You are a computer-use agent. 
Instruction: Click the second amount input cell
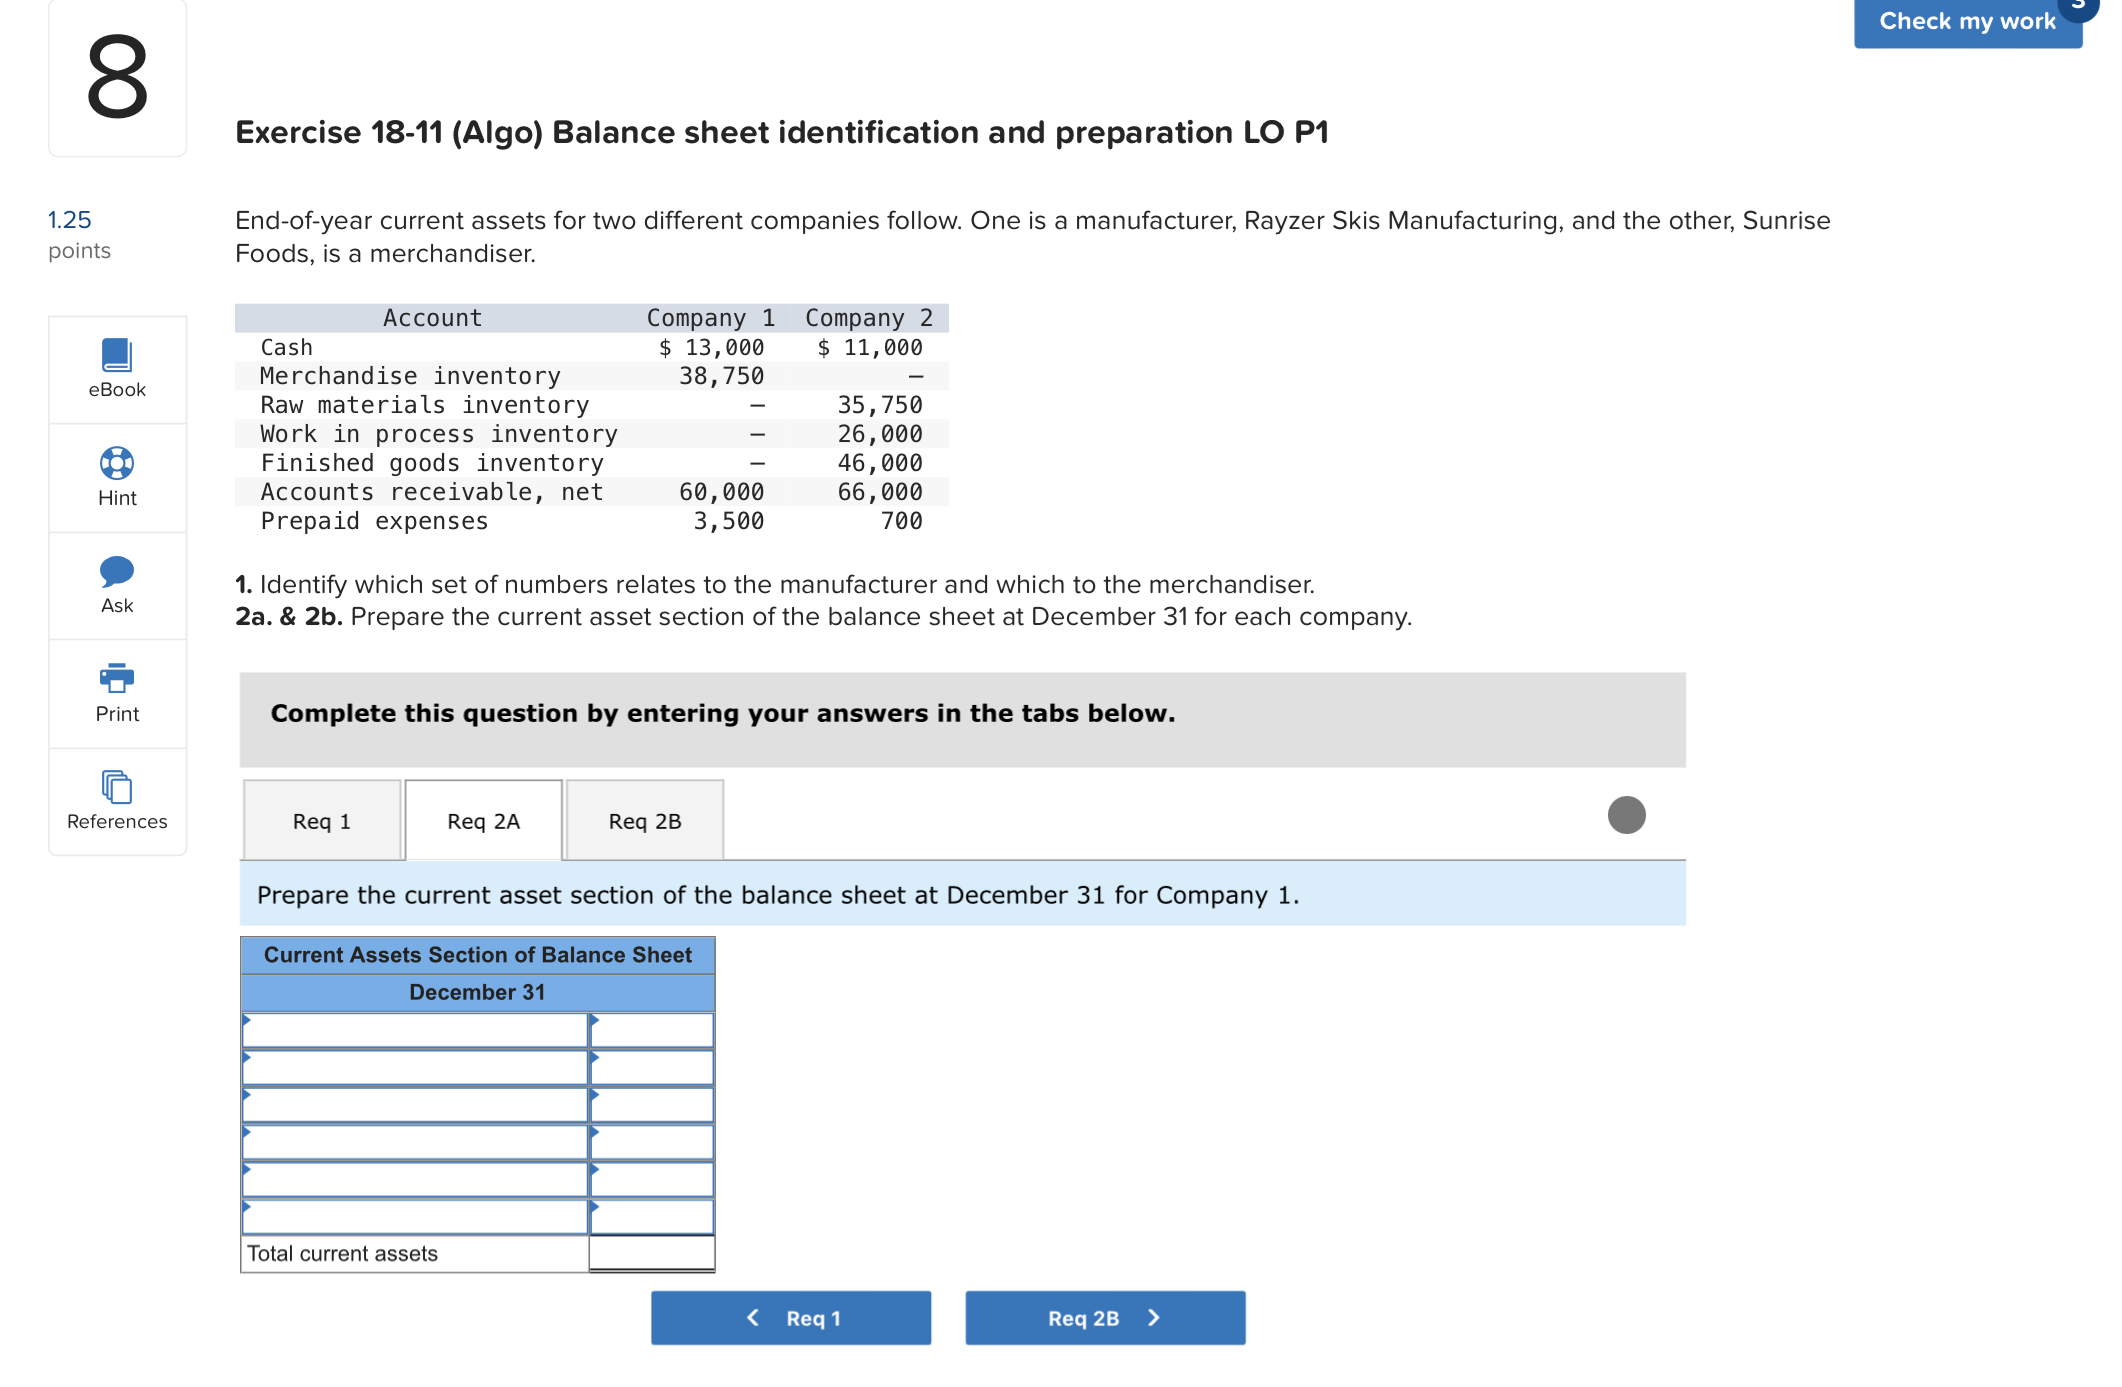[651, 1066]
